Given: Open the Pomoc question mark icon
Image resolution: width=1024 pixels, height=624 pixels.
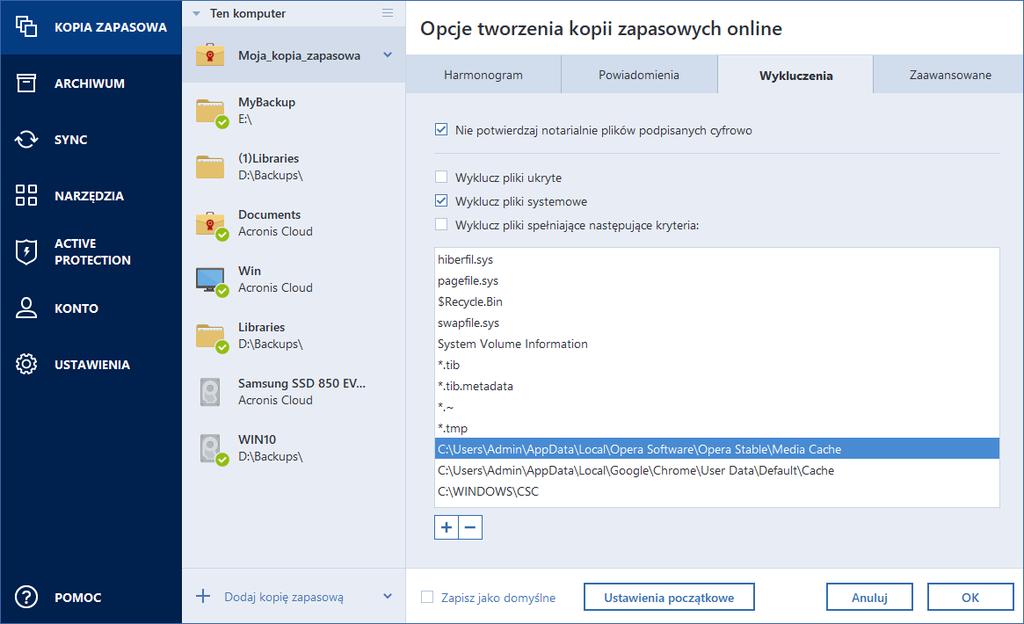Looking at the screenshot, I should [x=26, y=597].
